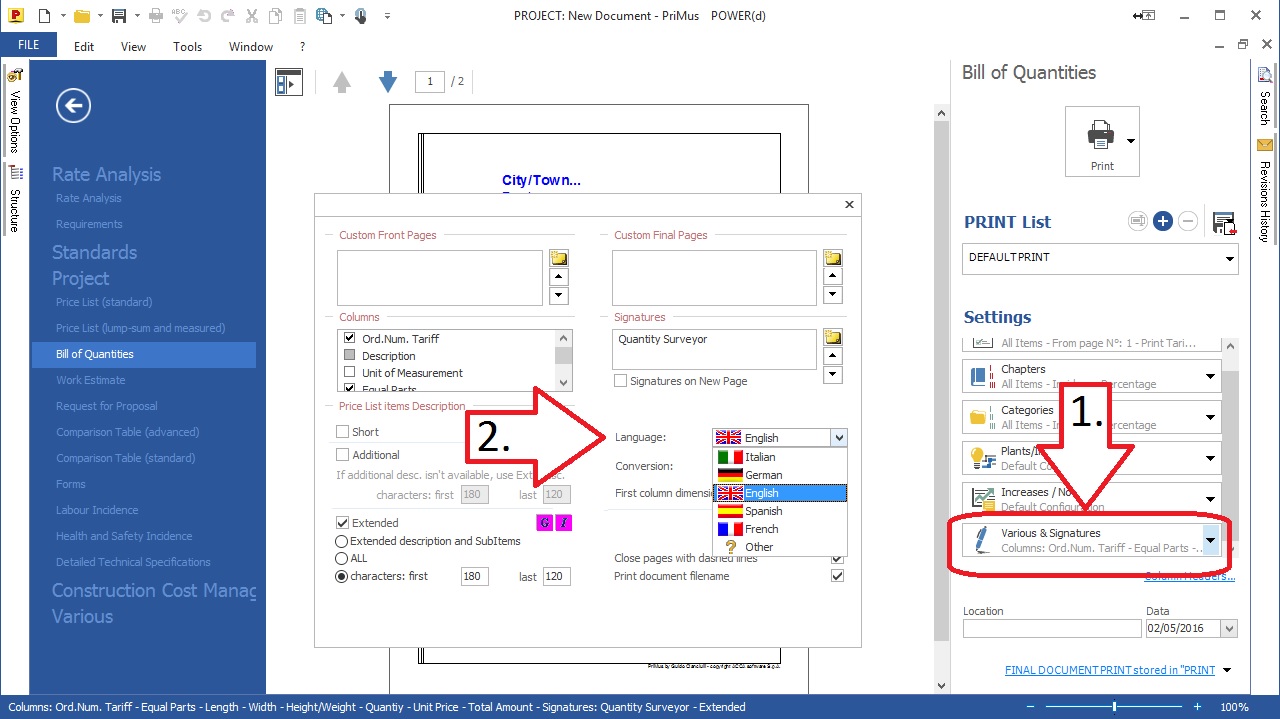Click the printer icon in the quick toolbar

(156, 16)
